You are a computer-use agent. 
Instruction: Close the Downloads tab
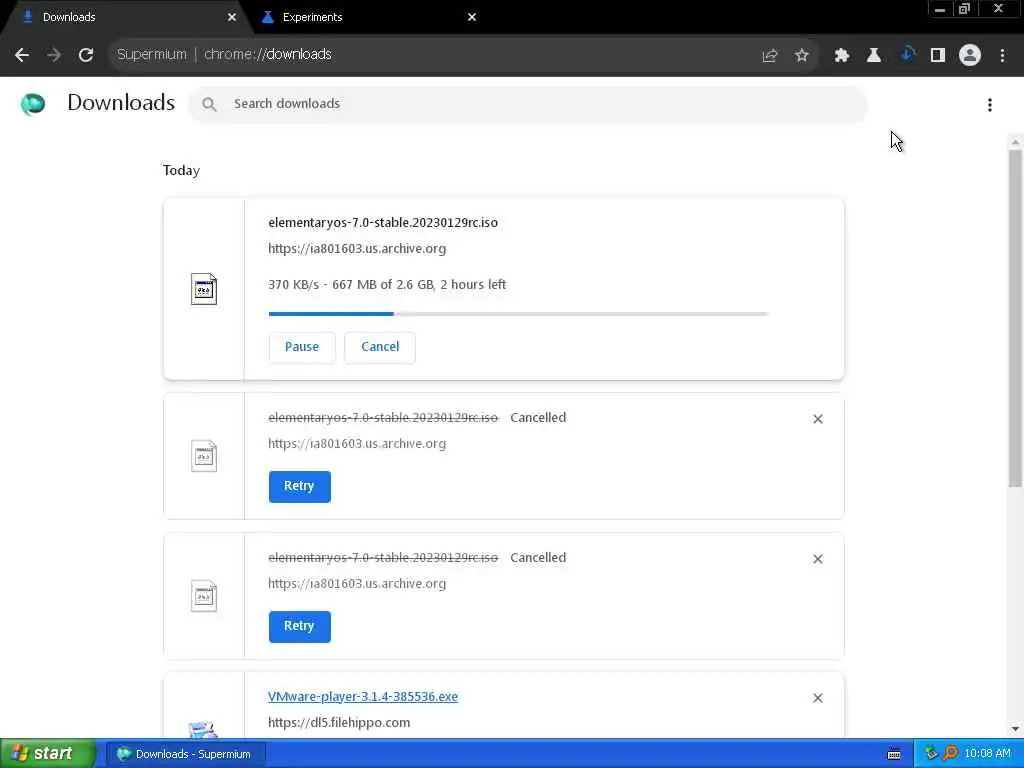[232, 17]
